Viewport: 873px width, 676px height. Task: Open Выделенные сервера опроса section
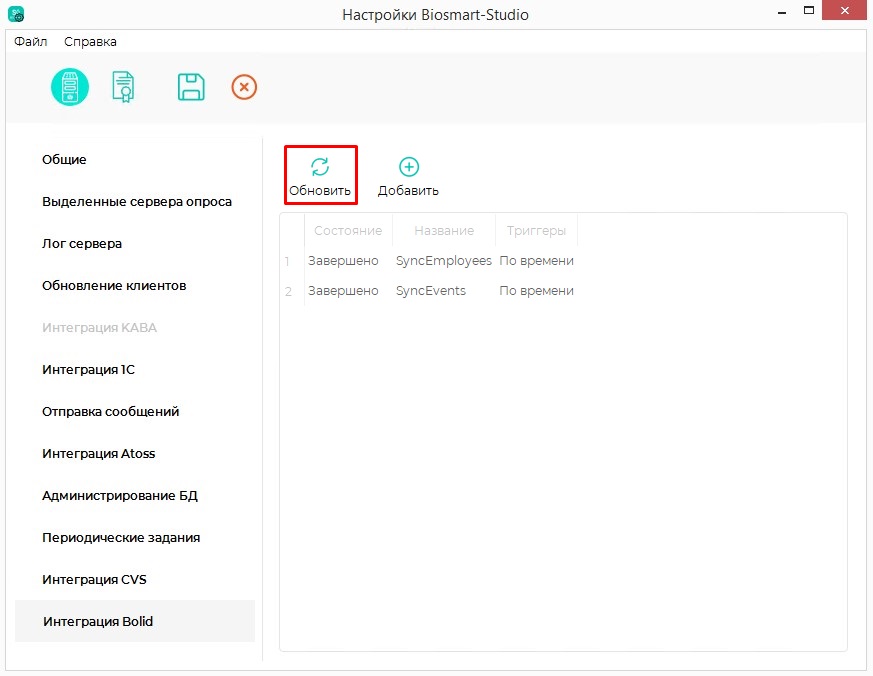click(x=135, y=202)
